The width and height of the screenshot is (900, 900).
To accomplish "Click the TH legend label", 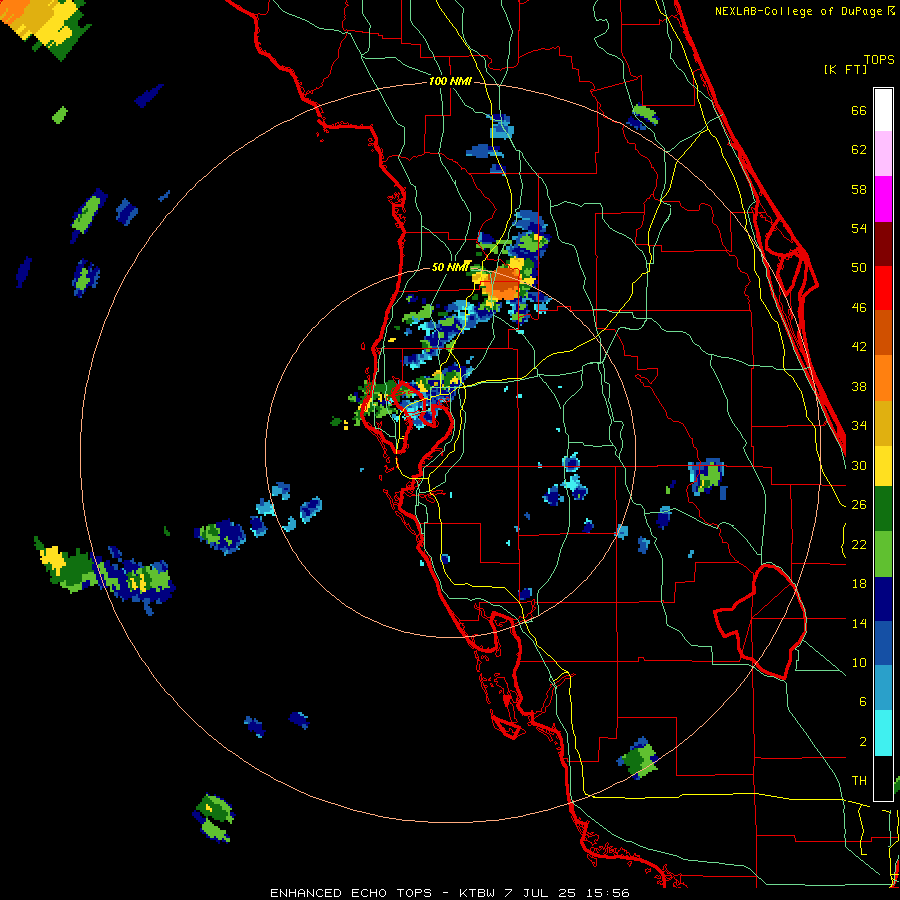I will [x=859, y=780].
